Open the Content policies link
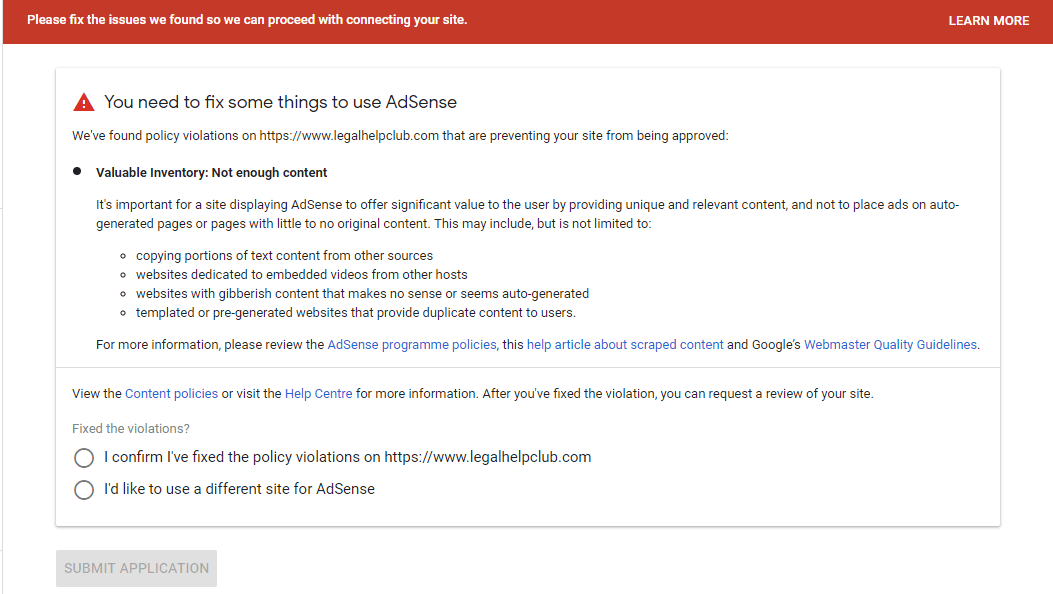 coord(171,393)
